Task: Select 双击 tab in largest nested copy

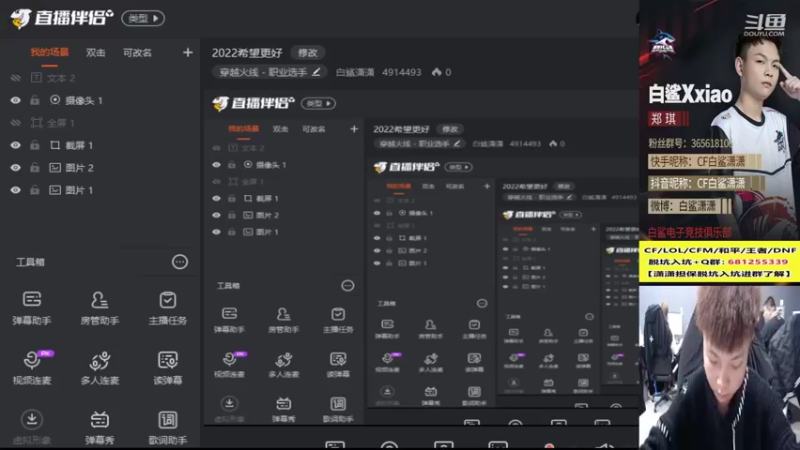Action: [280, 129]
